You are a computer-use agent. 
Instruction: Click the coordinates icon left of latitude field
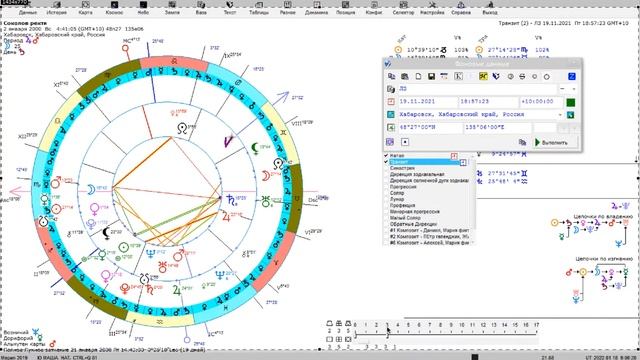point(391,128)
